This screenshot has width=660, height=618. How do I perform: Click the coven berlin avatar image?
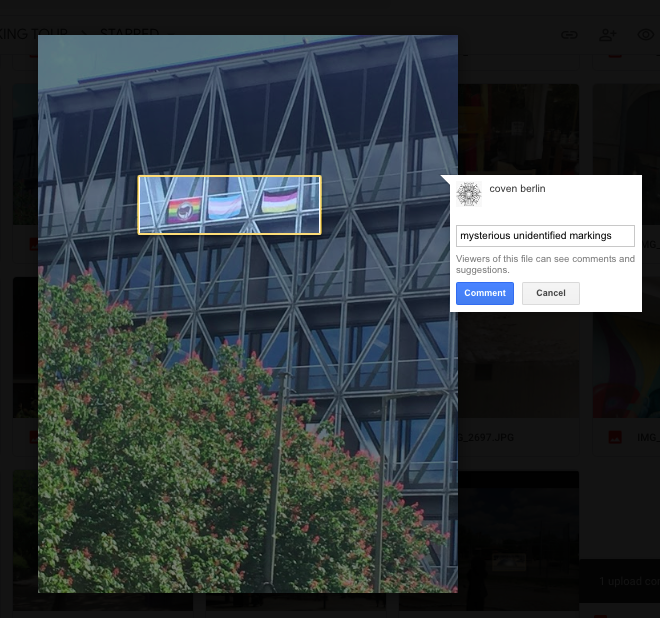pyautogui.click(x=468, y=194)
